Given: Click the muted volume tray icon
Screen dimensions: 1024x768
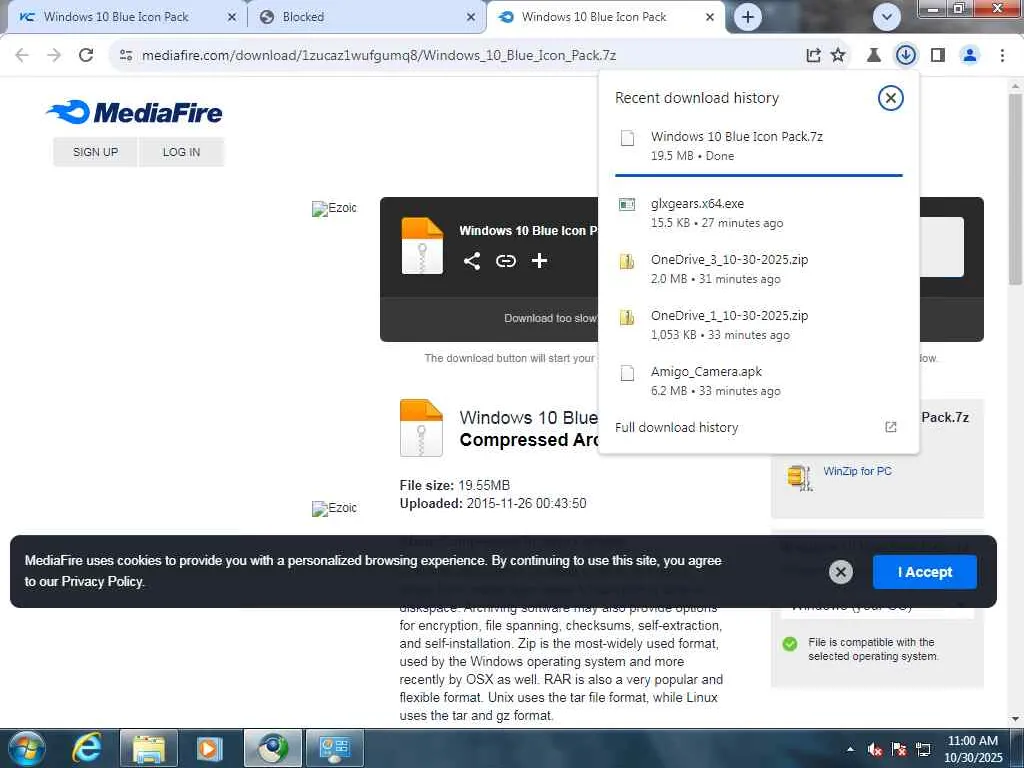Looking at the screenshot, I should [875, 749].
